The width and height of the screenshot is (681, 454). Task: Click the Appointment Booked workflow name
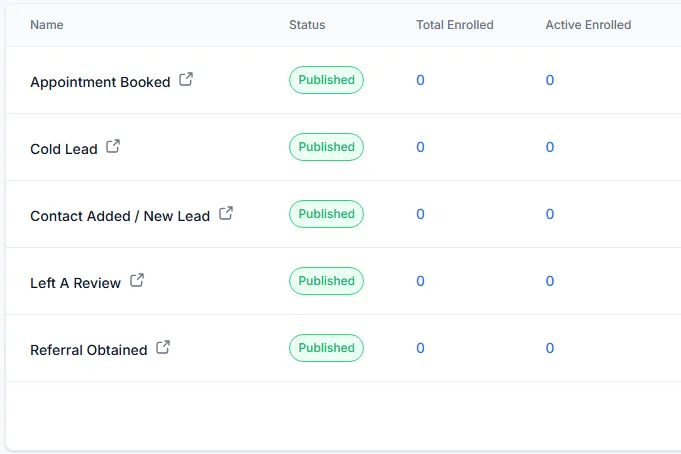coord(100,82)
